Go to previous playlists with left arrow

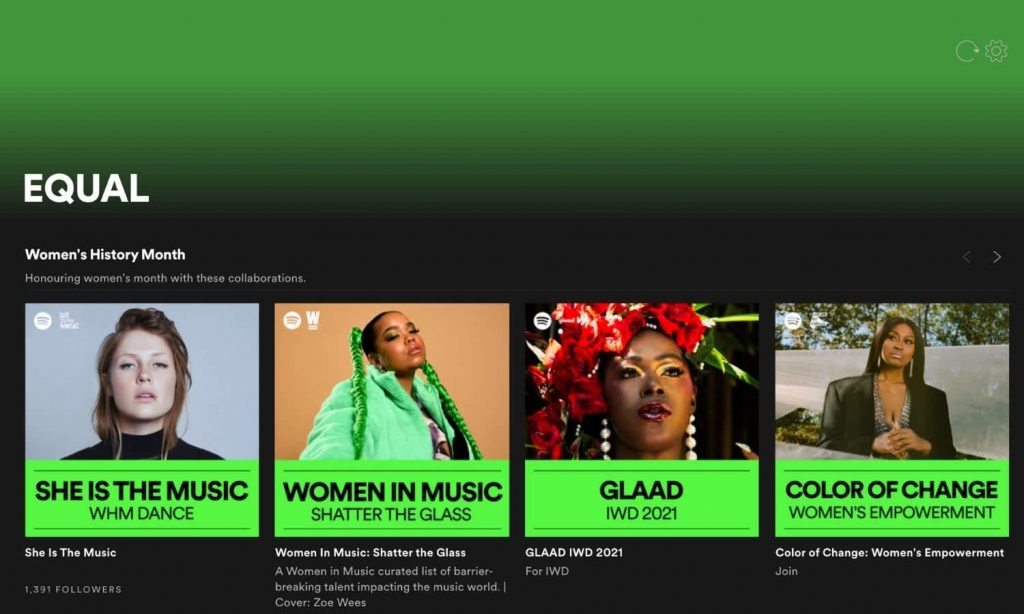point(966,257)
